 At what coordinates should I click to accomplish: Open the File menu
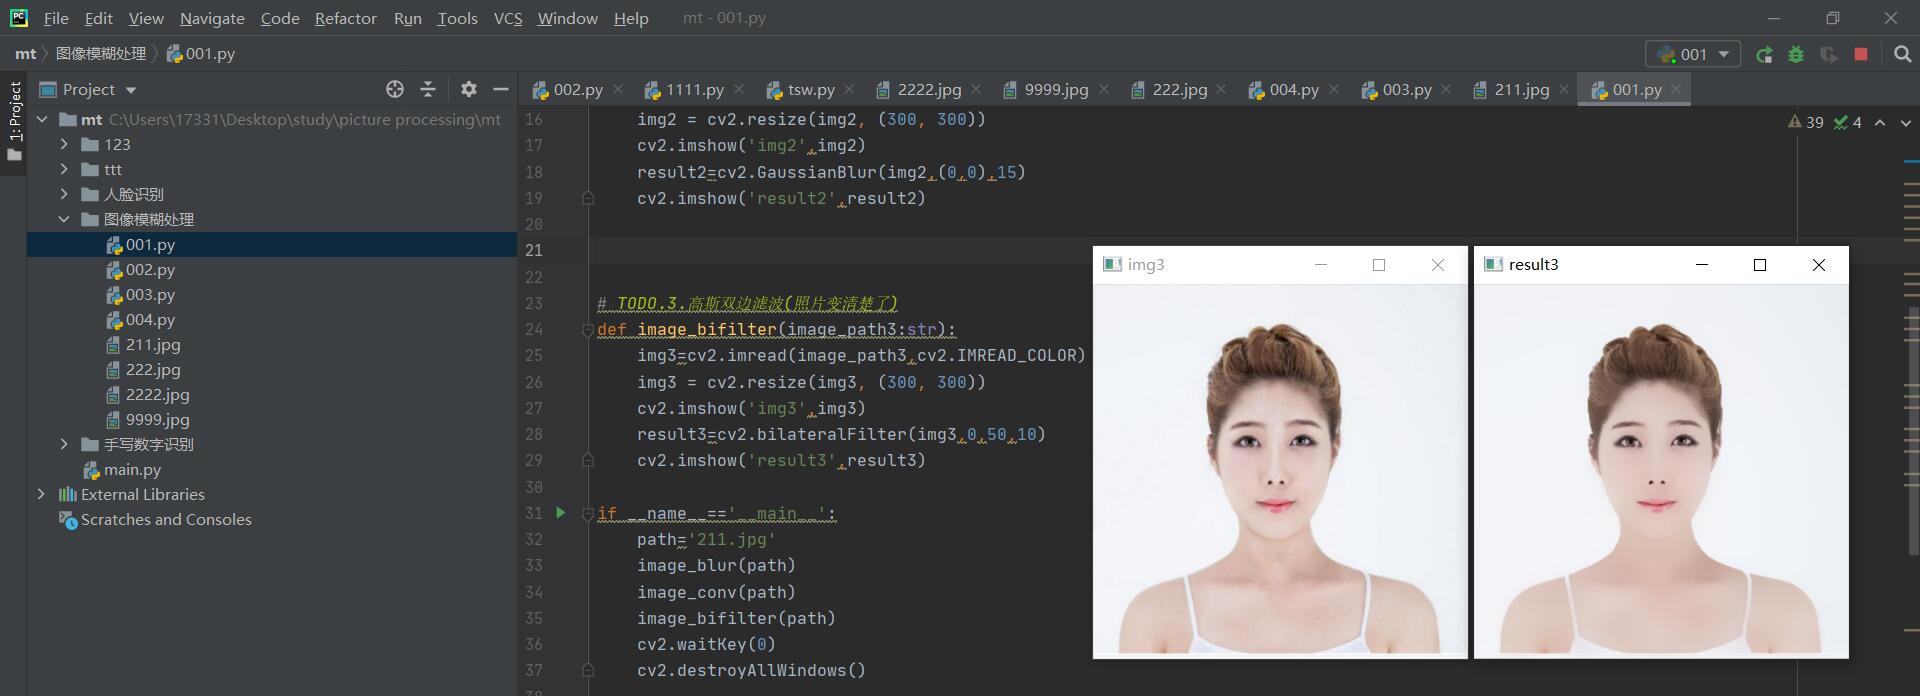click(56, 18)
